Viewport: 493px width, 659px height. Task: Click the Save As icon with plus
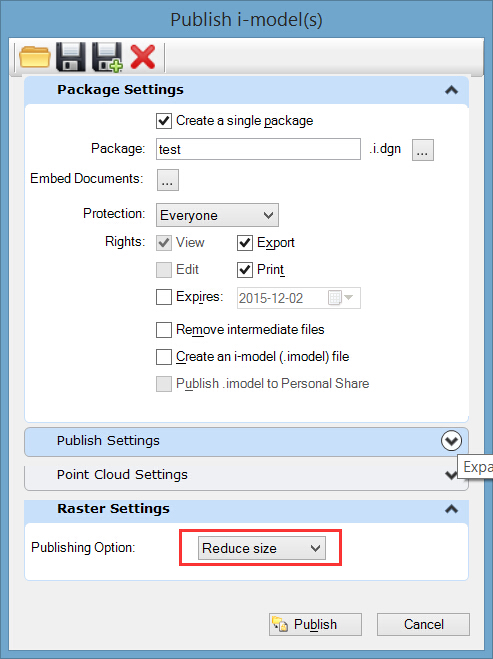coord(107,56)
